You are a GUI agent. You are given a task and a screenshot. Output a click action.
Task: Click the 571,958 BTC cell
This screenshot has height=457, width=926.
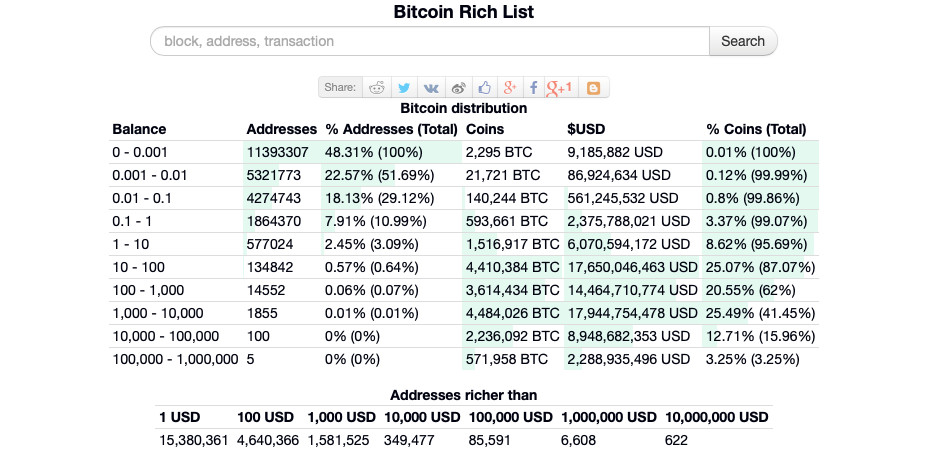point(507,359)
